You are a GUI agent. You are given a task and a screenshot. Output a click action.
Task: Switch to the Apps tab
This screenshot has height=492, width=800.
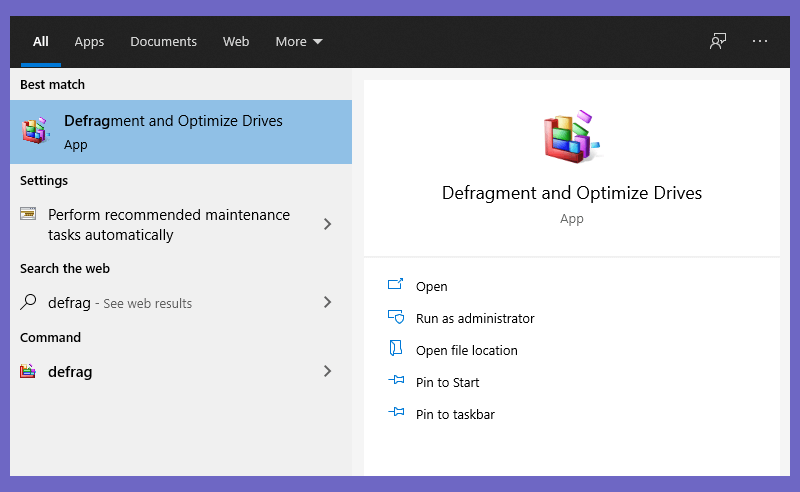click(x=89, y=41)
